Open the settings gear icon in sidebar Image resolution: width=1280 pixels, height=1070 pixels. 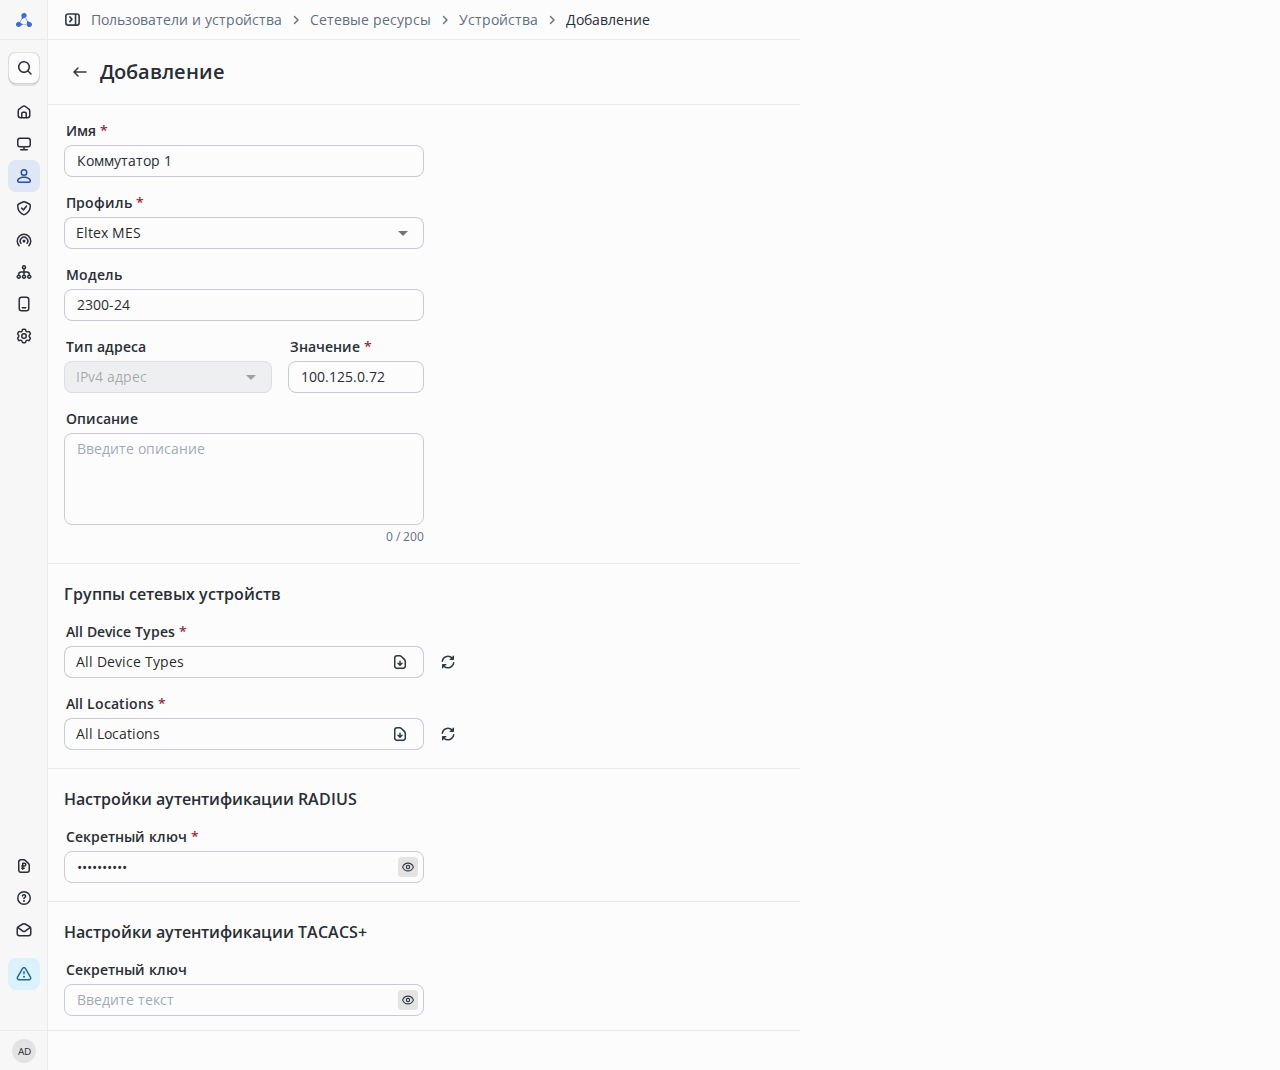[x=24, y=336]
